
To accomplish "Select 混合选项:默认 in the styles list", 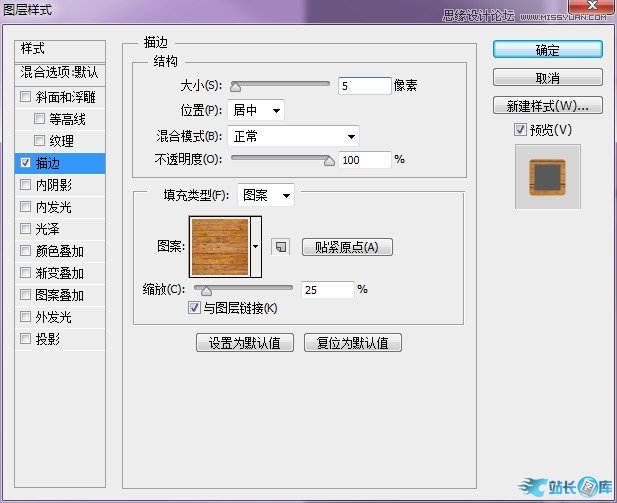I will coord(61,74).
